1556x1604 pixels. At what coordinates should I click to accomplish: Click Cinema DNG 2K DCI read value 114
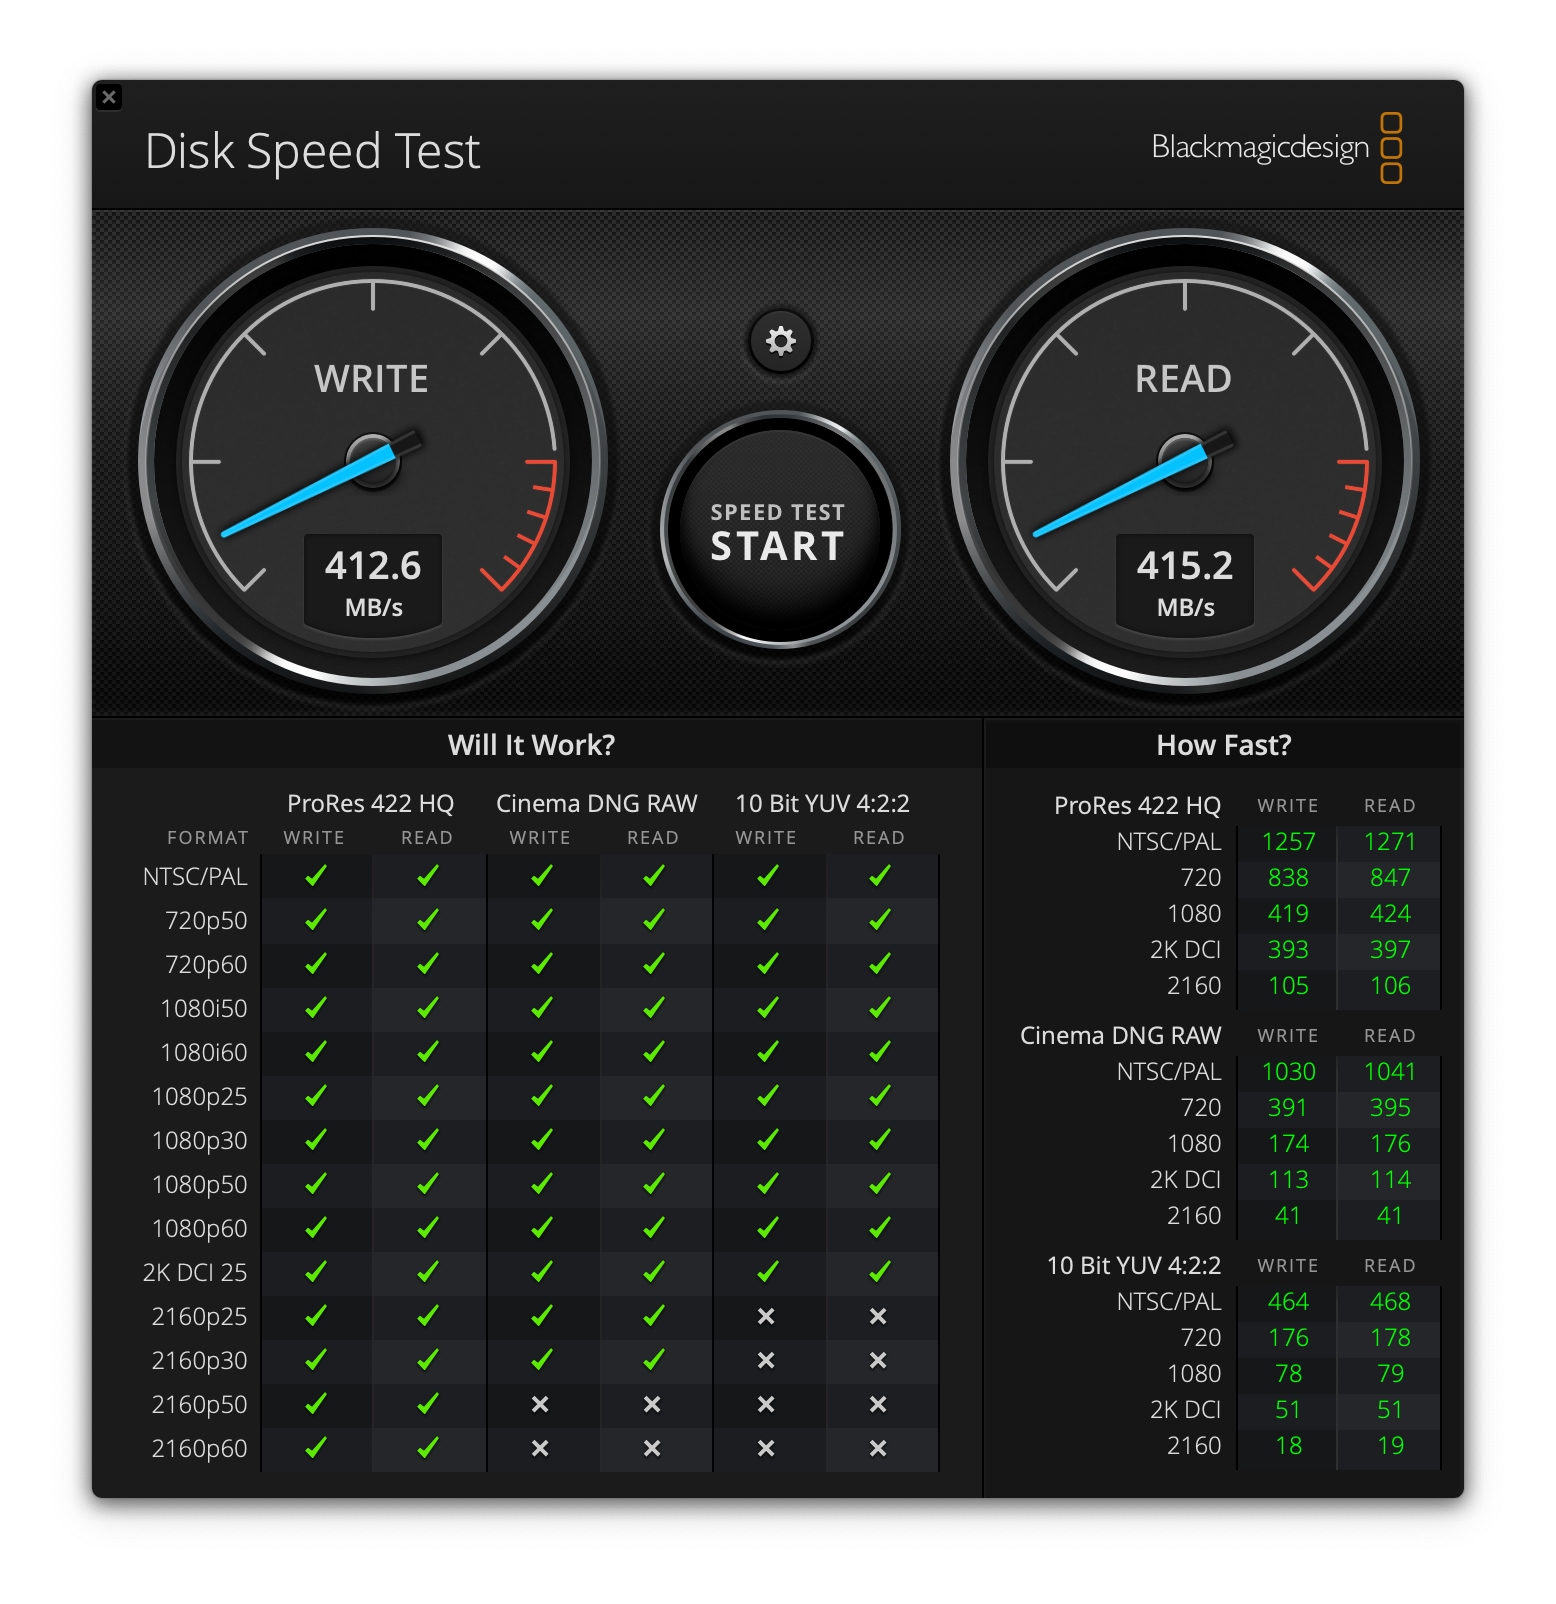click(x=1390, y=1180)
